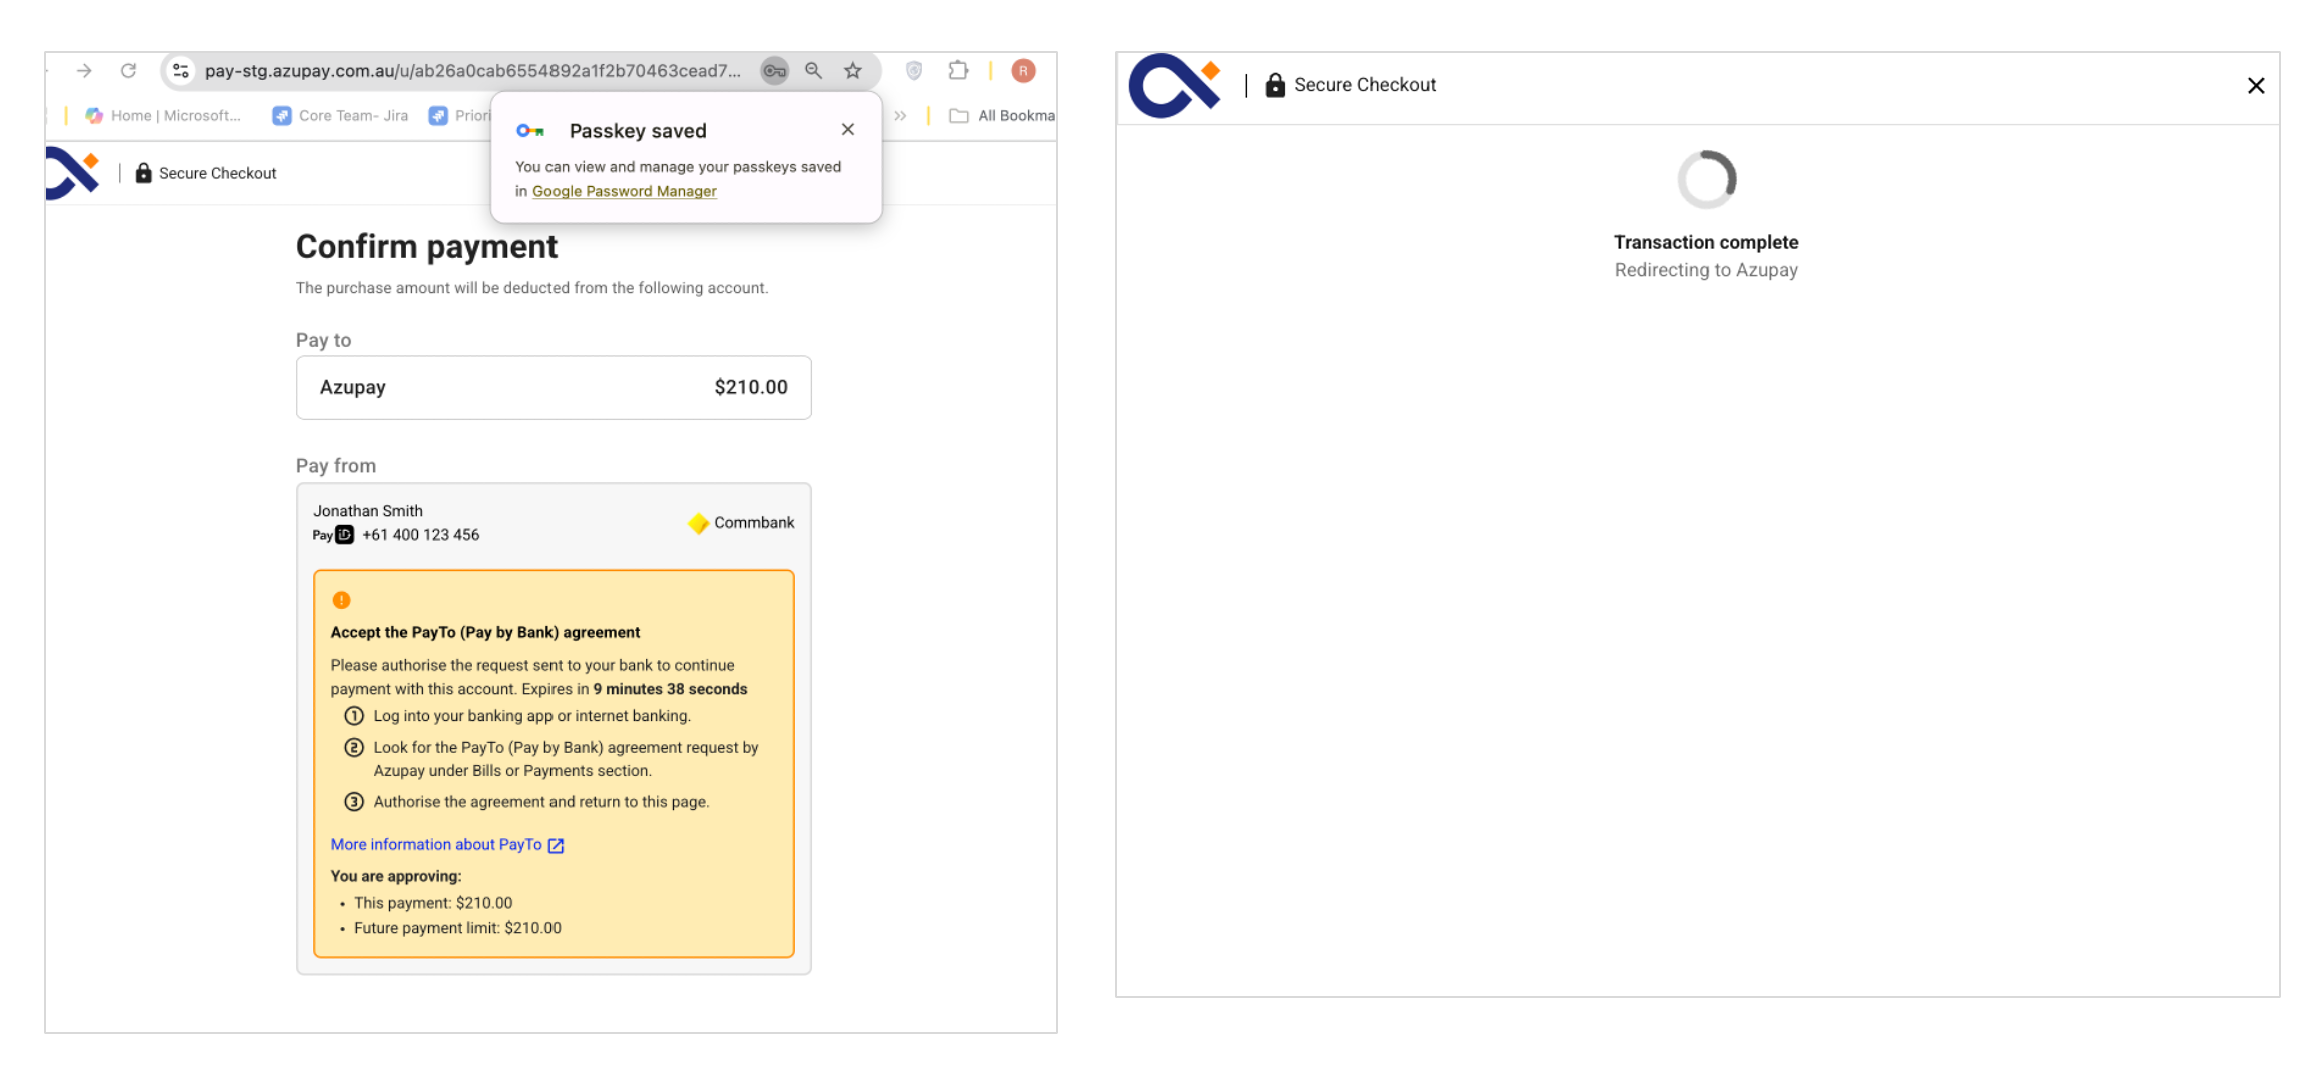Click Azupay logo in Transaction complete panel
Image resolution: width=2318 pixels, height=1074 pixels.
pyautogui.click(x=1175, y=85)
